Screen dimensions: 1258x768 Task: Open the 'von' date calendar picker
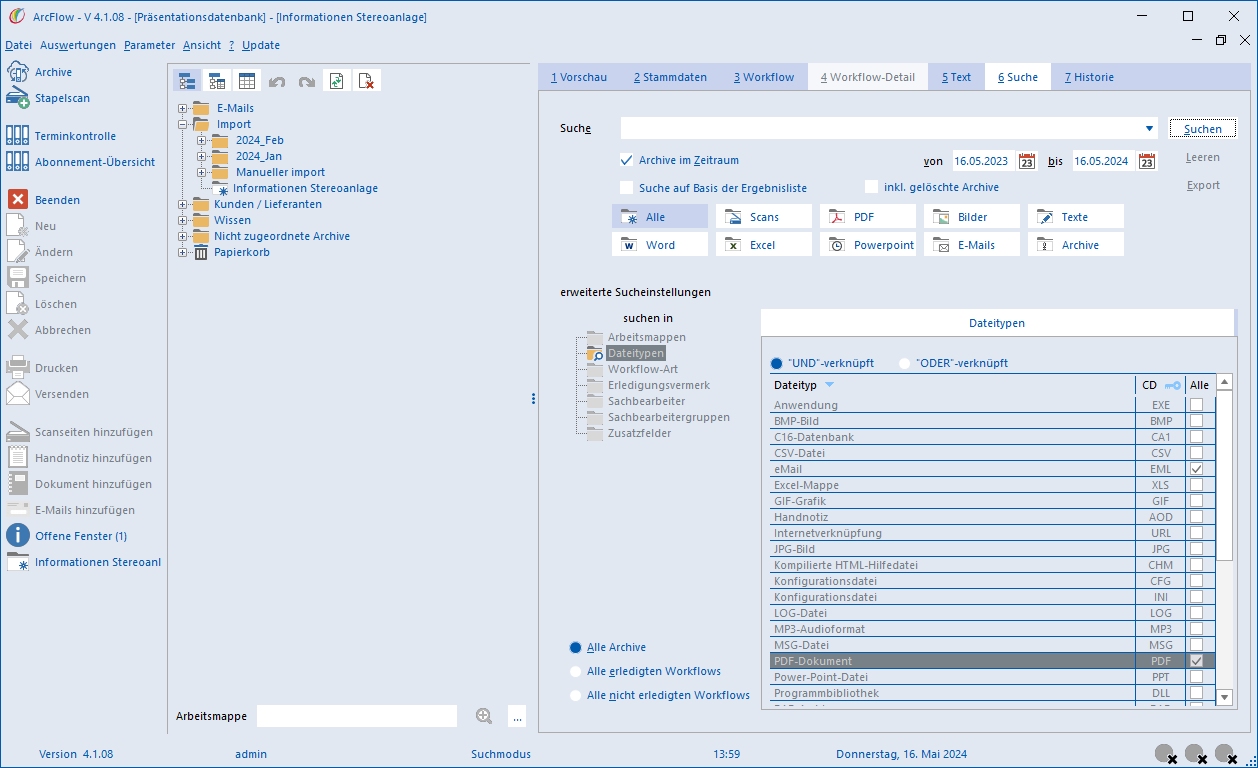coord(1027,161)
